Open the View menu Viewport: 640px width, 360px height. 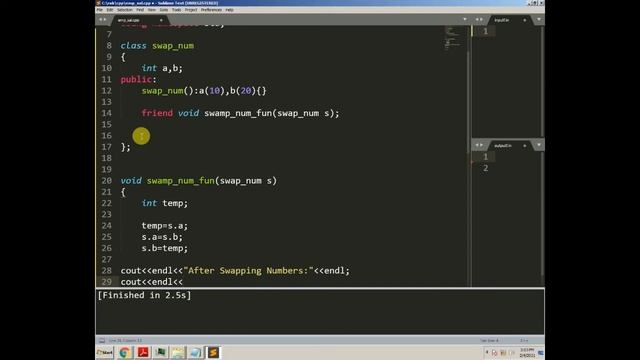(x=151, y=10)
